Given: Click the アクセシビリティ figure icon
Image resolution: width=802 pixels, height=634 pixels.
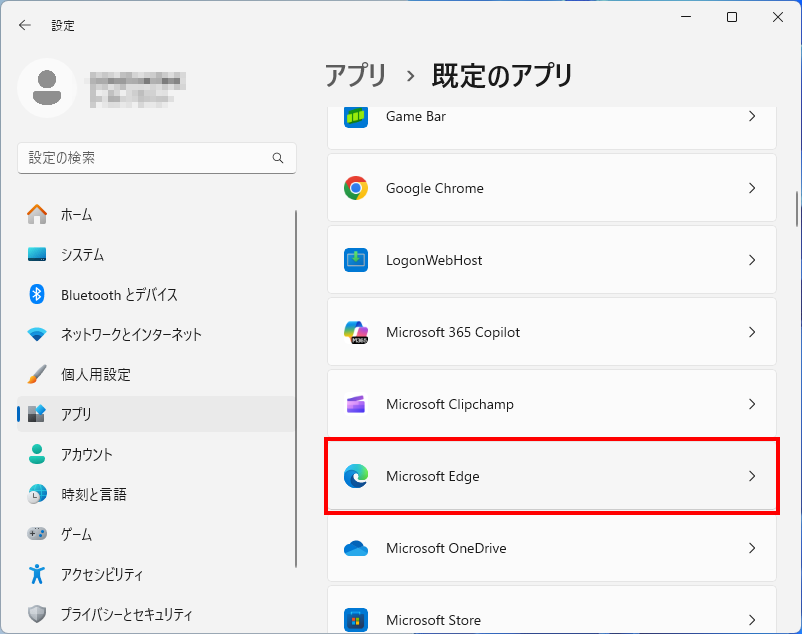Looking at the screenshot, I should (37, 574).
